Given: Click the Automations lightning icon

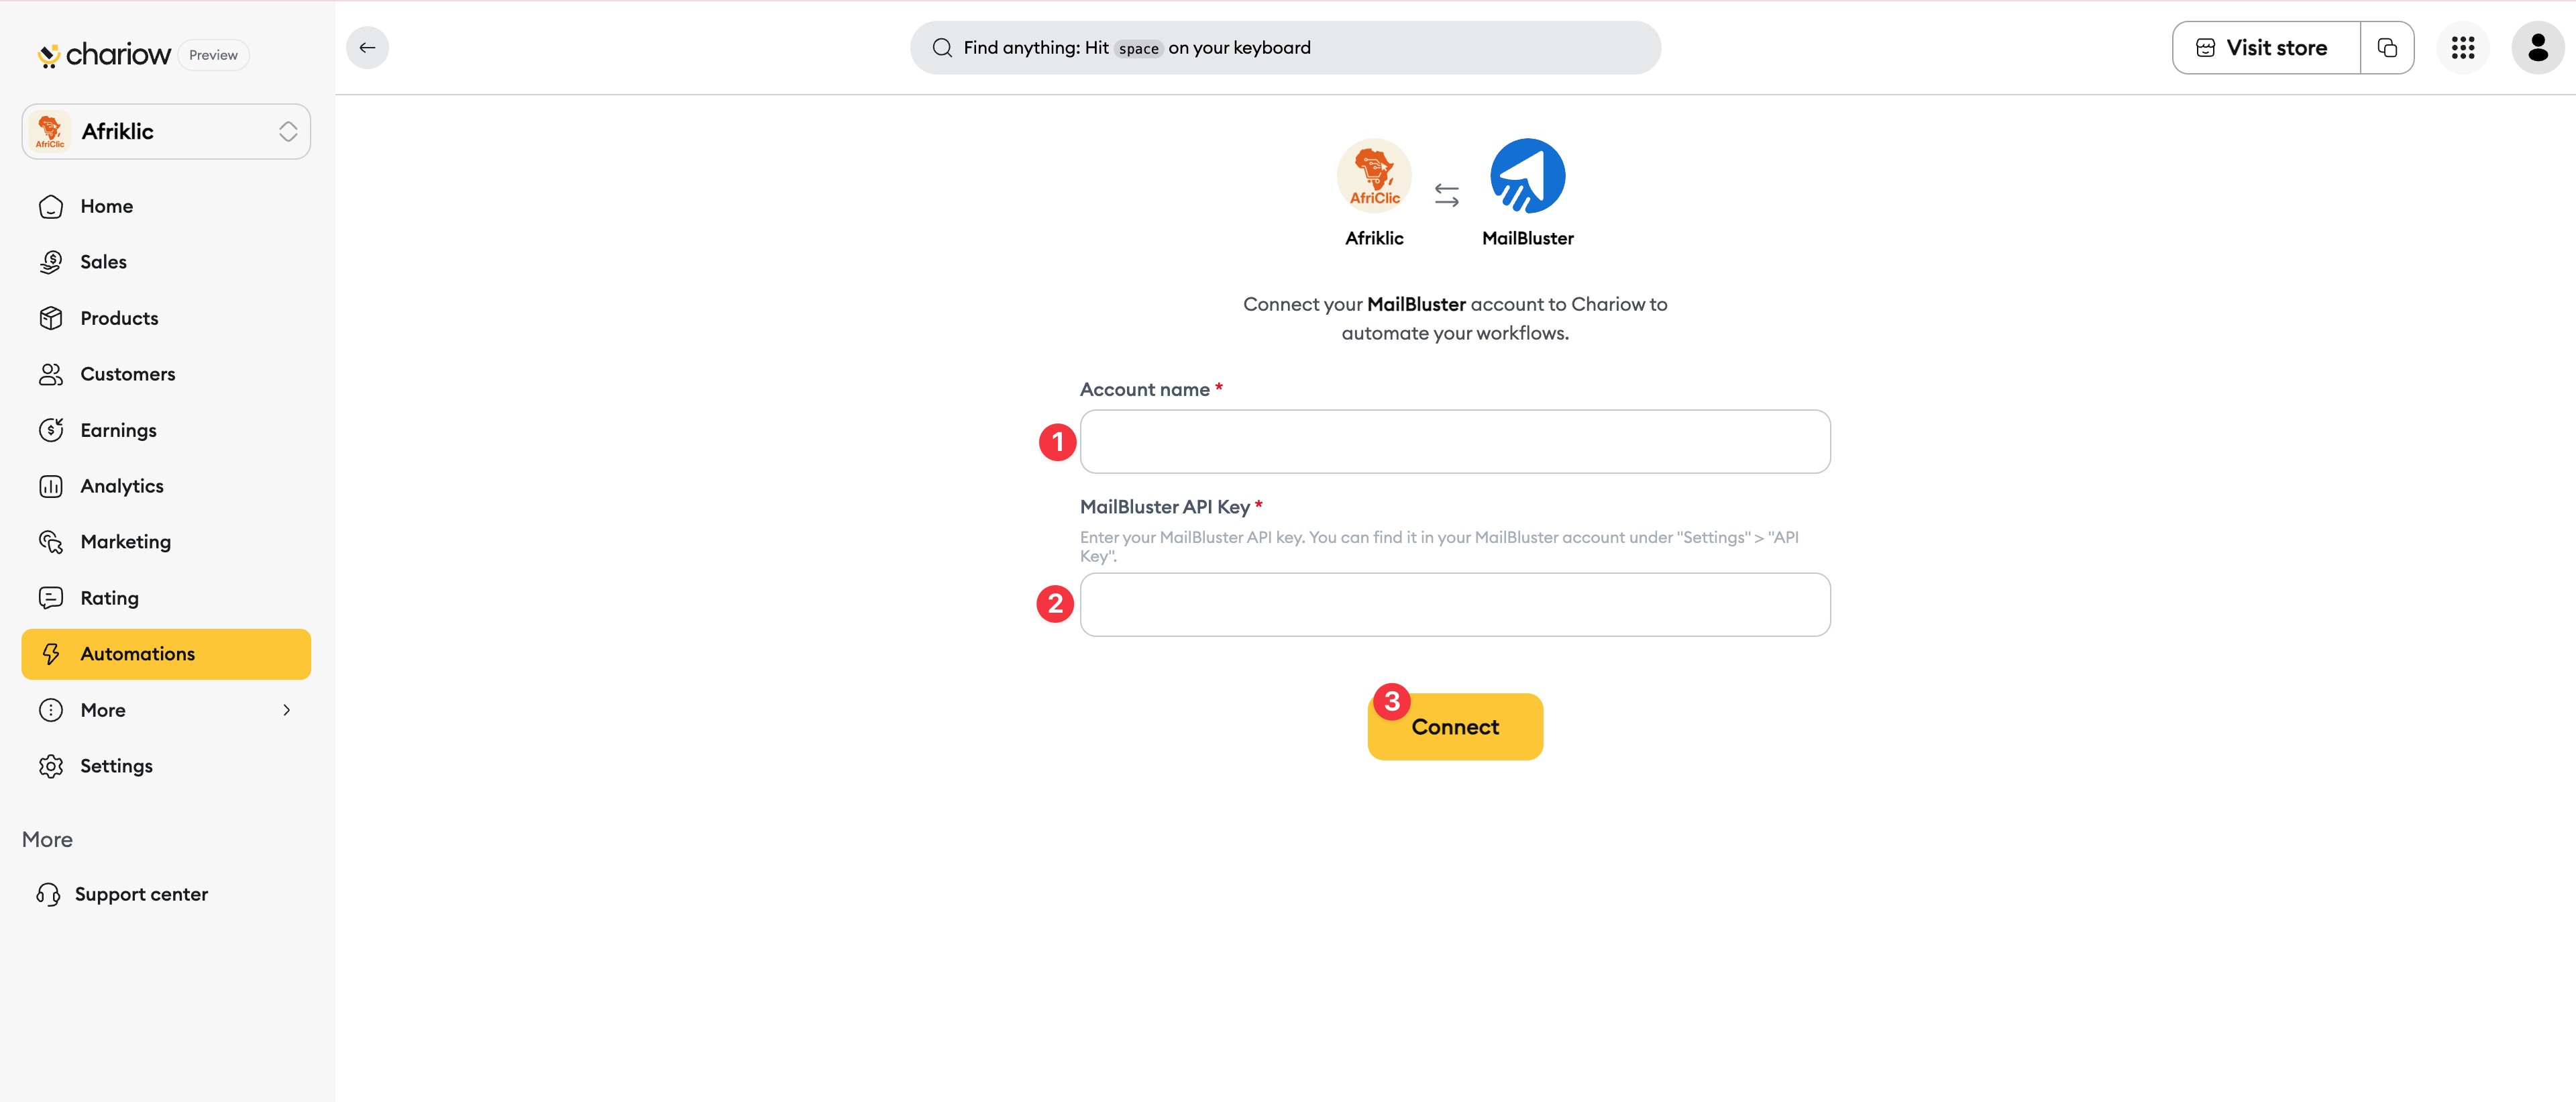Looking at the screenshot, I should [x=51, y=654].
